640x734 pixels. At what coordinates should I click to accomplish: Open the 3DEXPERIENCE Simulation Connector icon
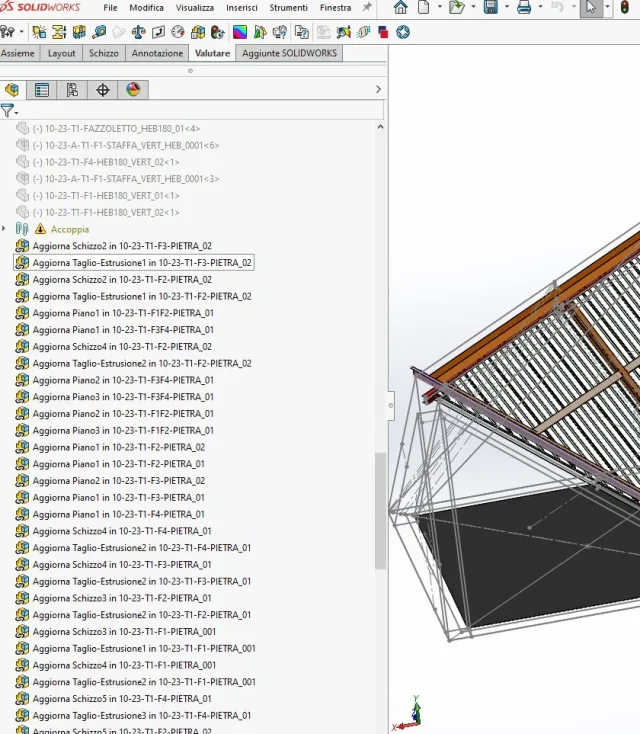click(324, 32)
